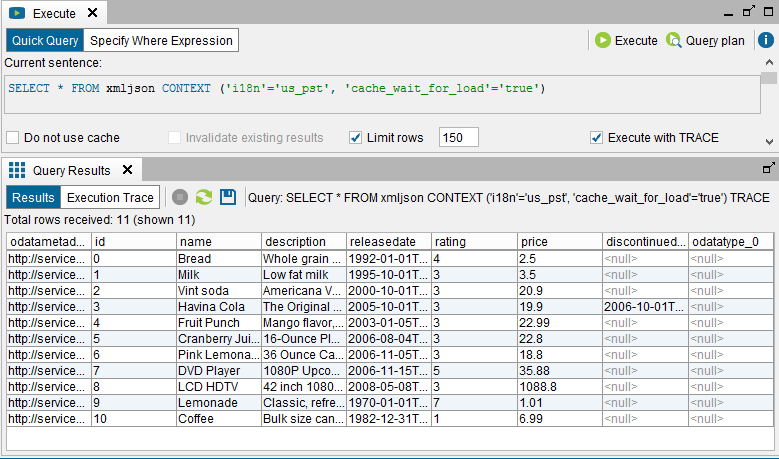
Task: Click the Limit rows value field
Action: [x=459, y=138]
